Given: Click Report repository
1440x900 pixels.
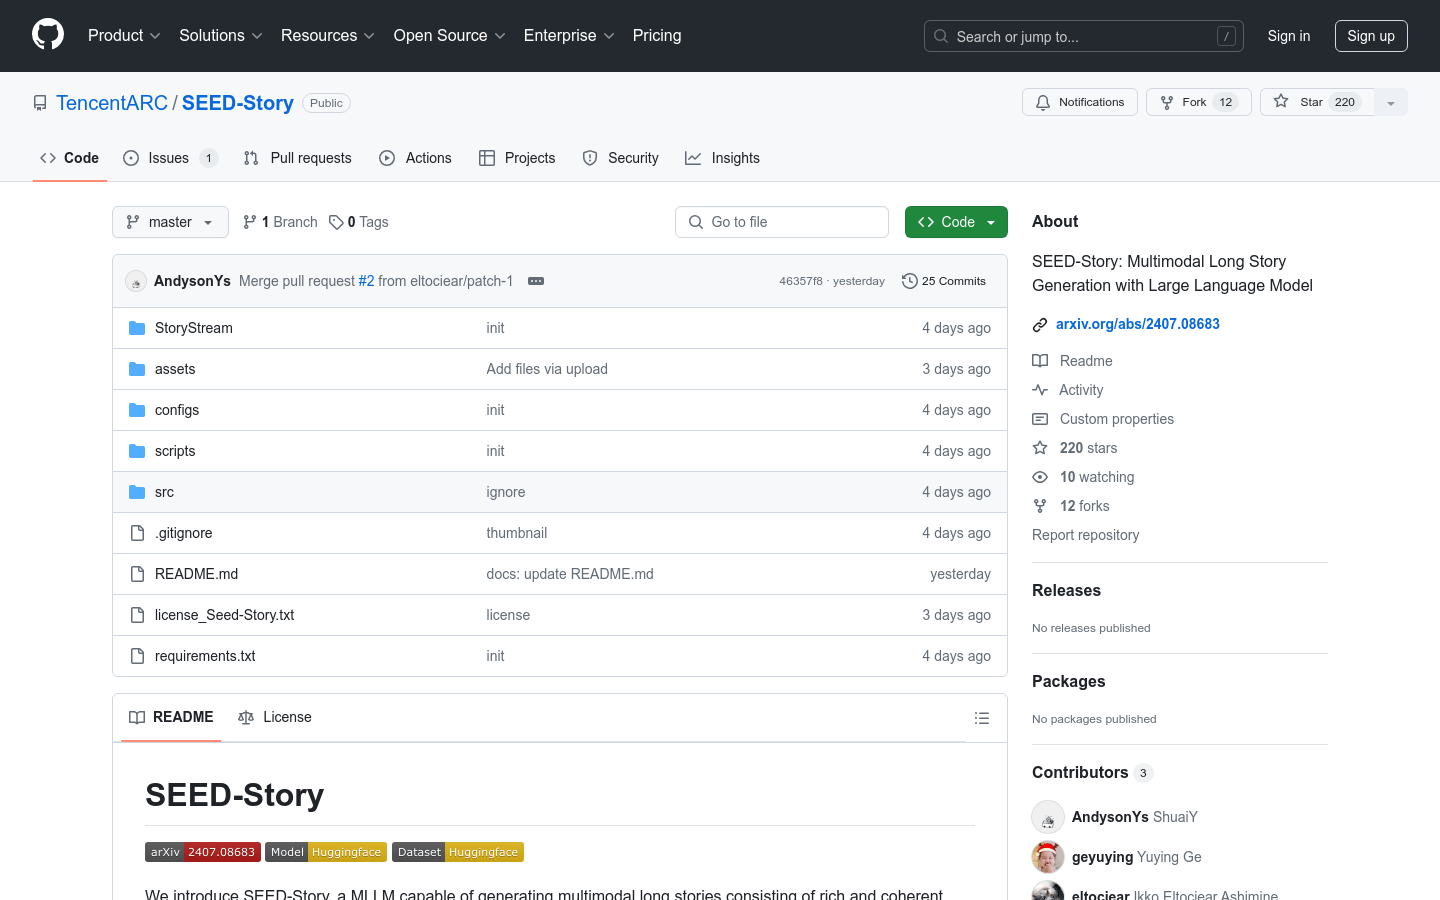Looking at the screenshot, I should tap(1085, 535).
